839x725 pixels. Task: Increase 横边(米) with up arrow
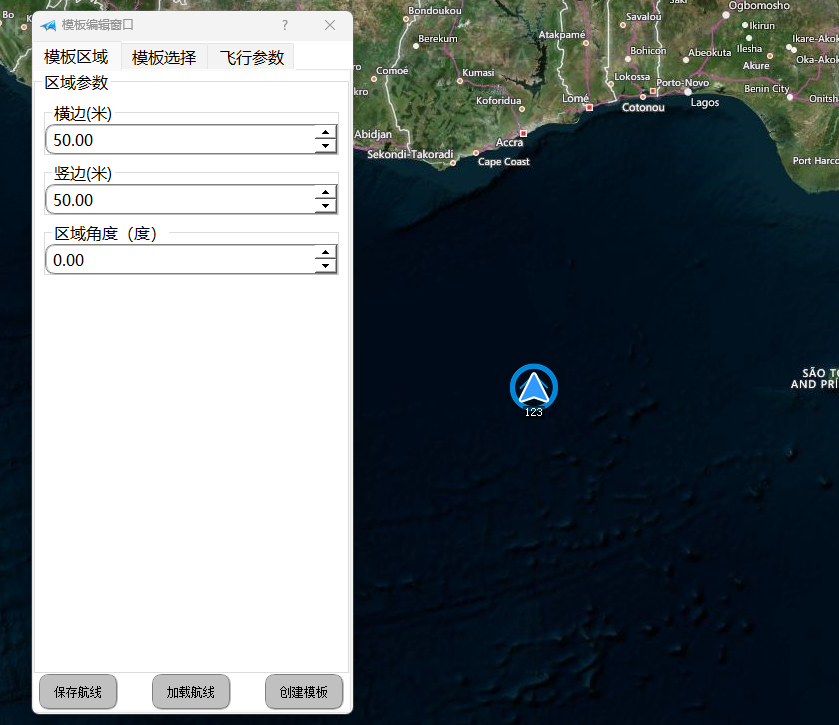coord(325,132)
